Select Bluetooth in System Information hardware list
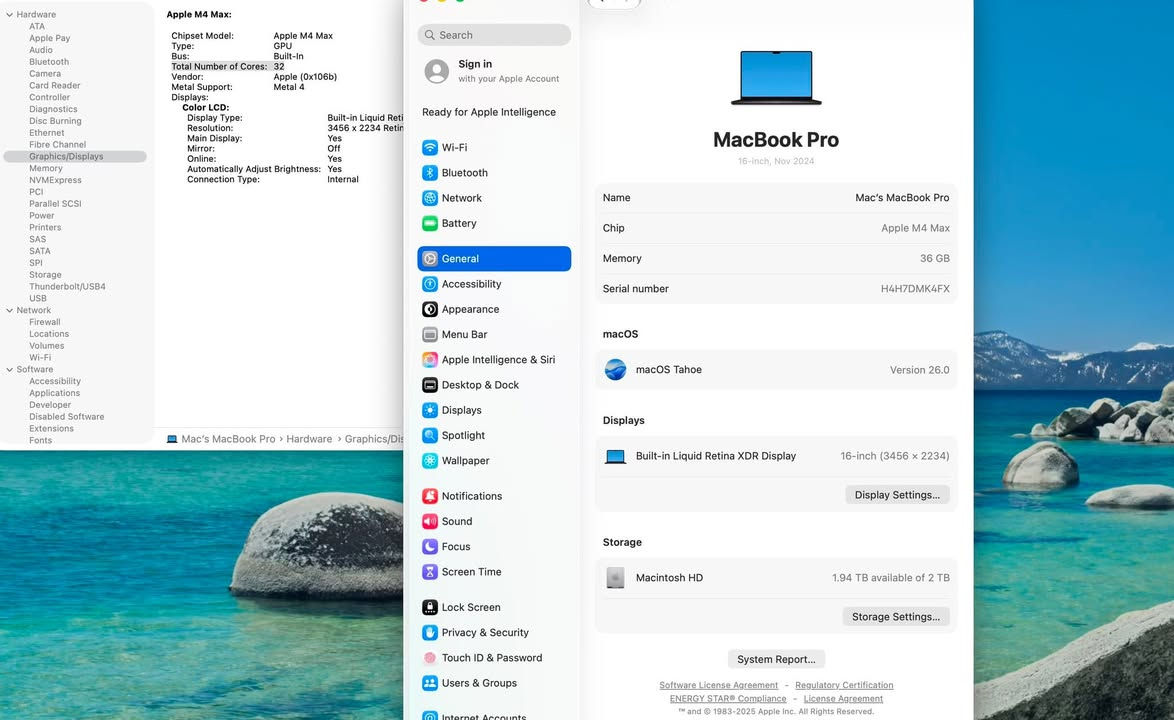Viewport: 1174px width, 720px height. 49,62
